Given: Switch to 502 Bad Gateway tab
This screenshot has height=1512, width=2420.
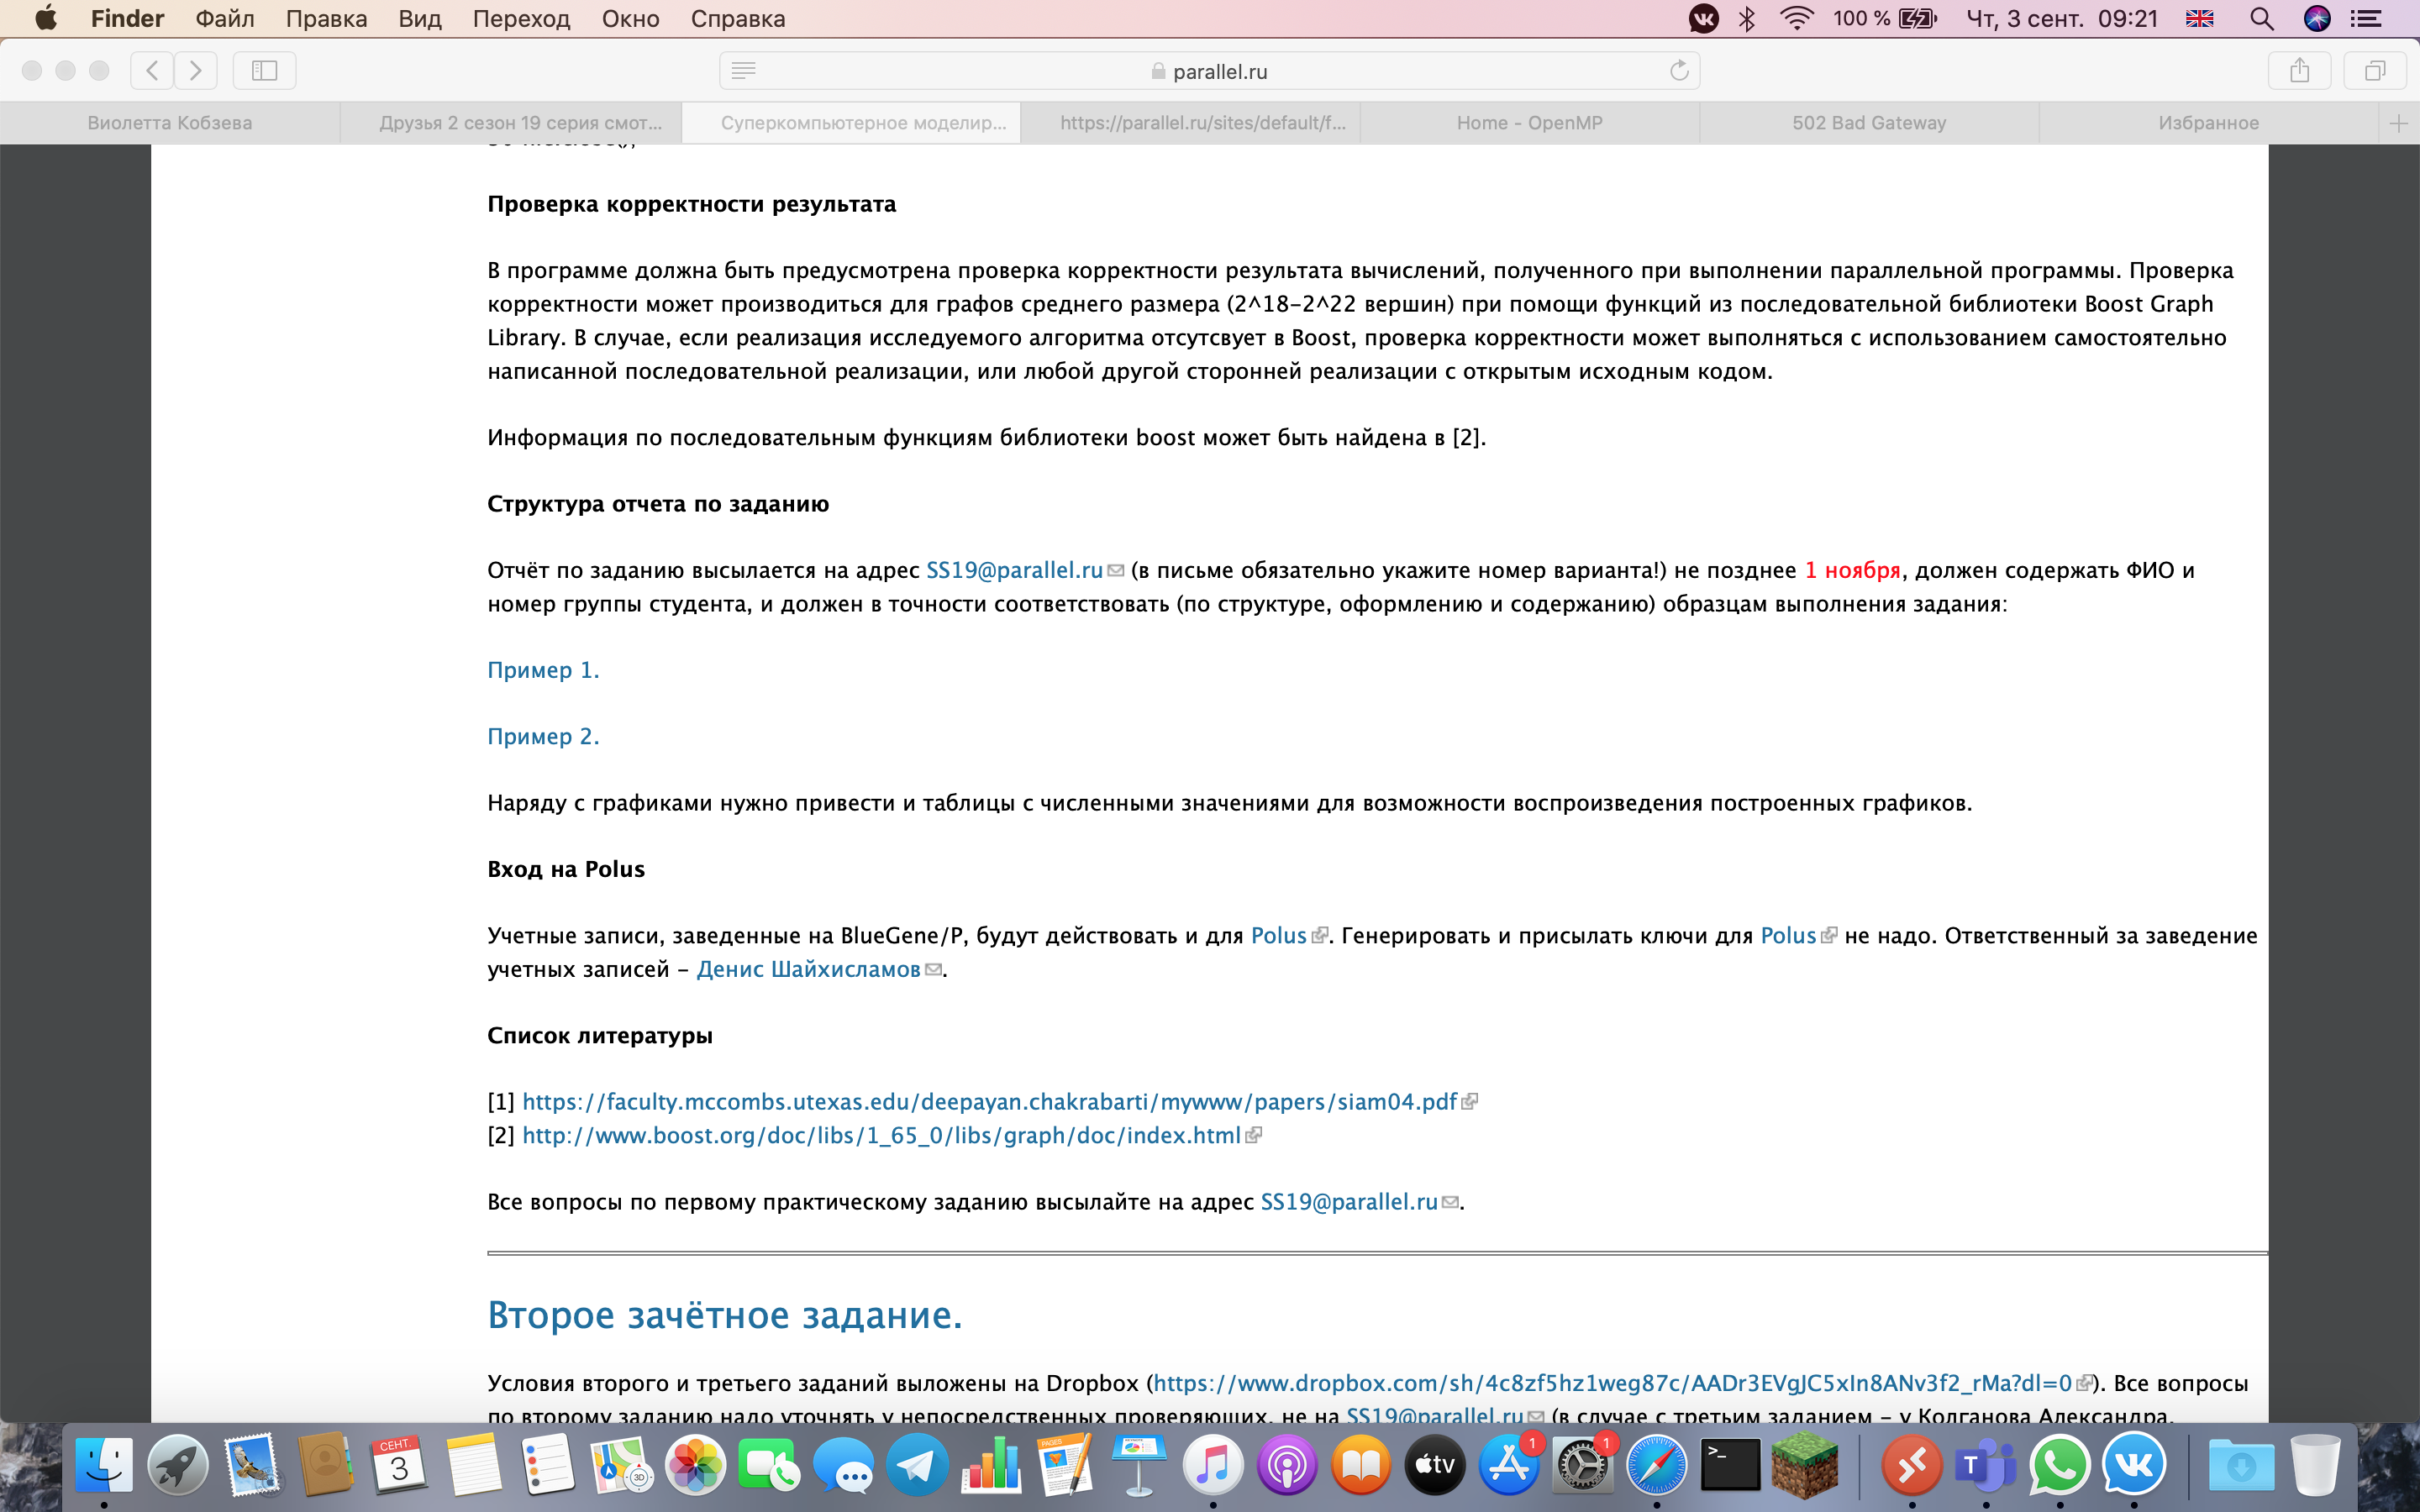Looking at the screenshot, I should coord(1869,123).
